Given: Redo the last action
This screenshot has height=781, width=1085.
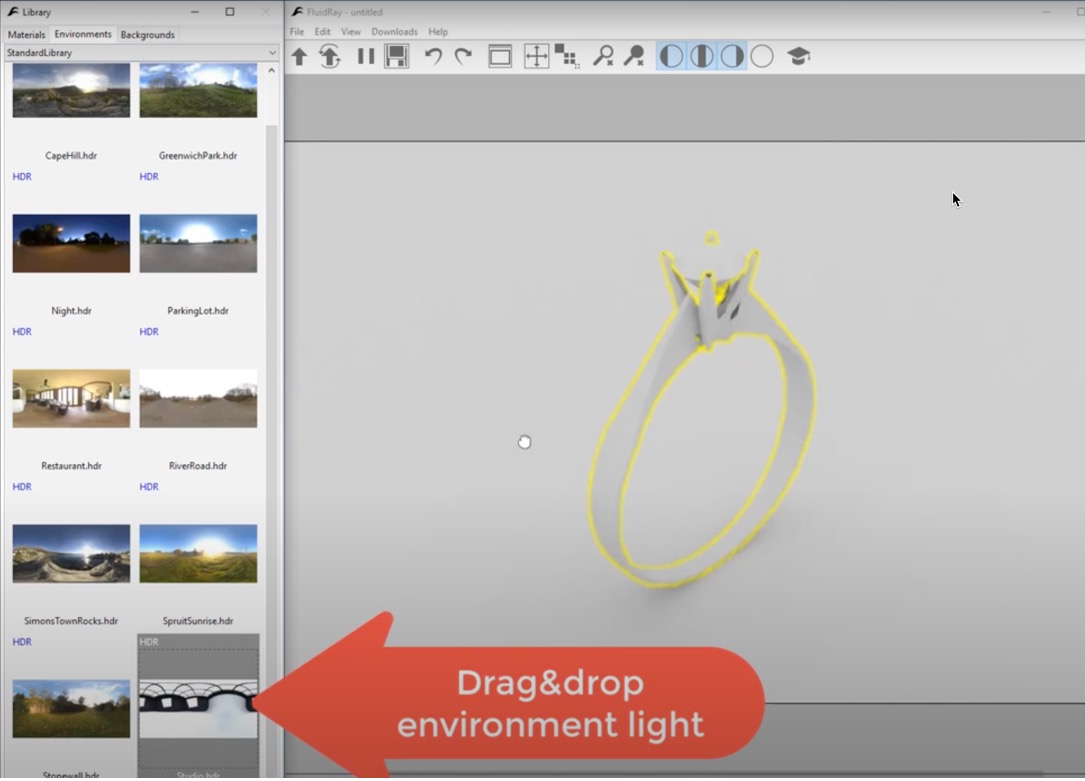Looking at the screenshot, I should tap(463, 57).
